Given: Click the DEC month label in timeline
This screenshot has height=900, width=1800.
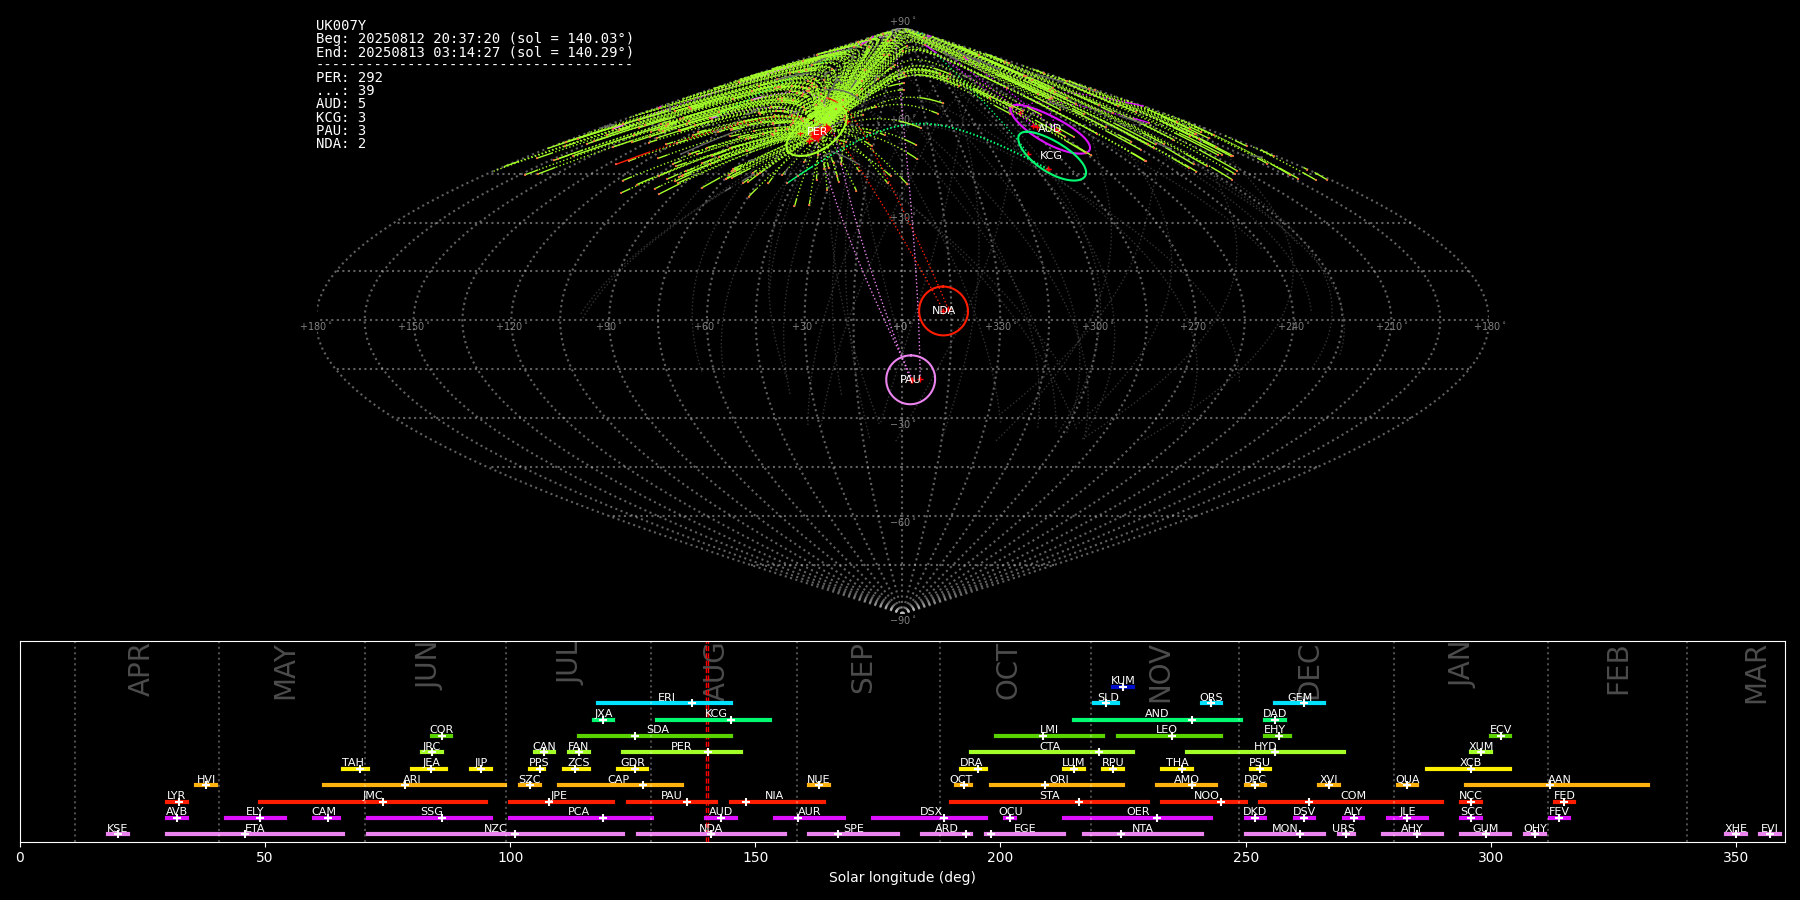Looking at the screenshot, I should (x=1309, y=673).
